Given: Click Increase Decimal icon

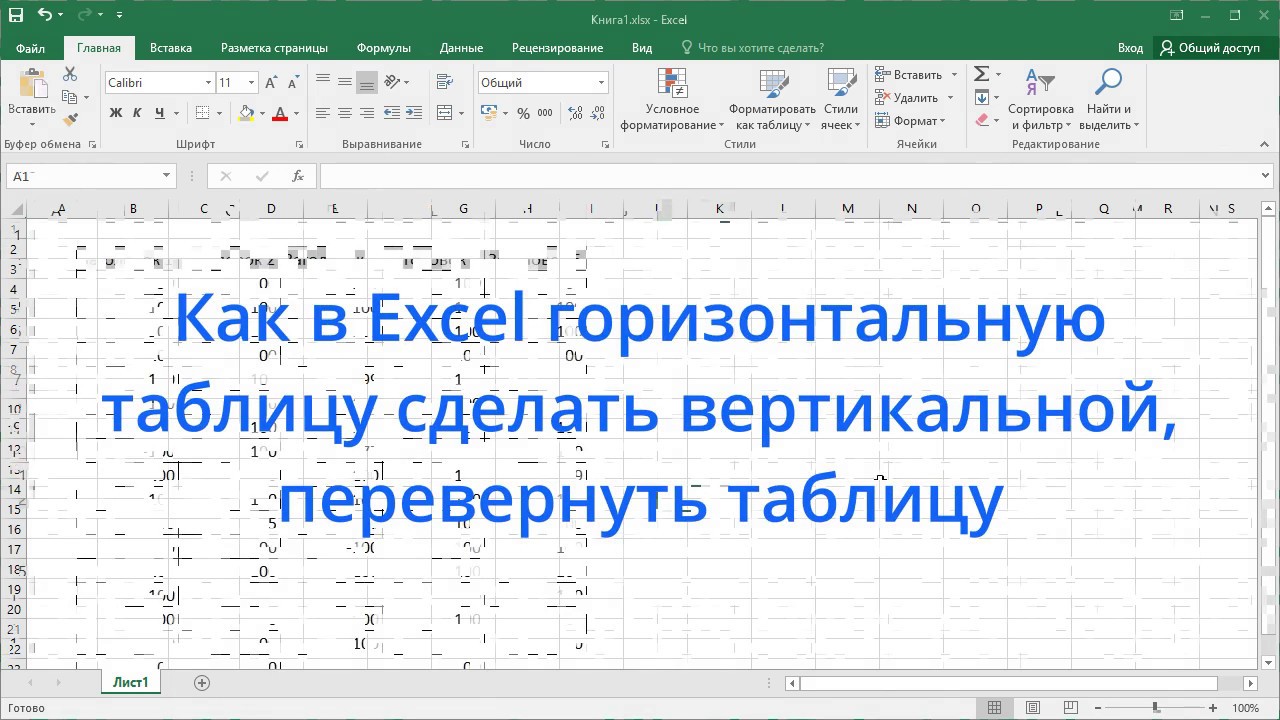Looking at the screenshot, I should [x=575, y=113].
